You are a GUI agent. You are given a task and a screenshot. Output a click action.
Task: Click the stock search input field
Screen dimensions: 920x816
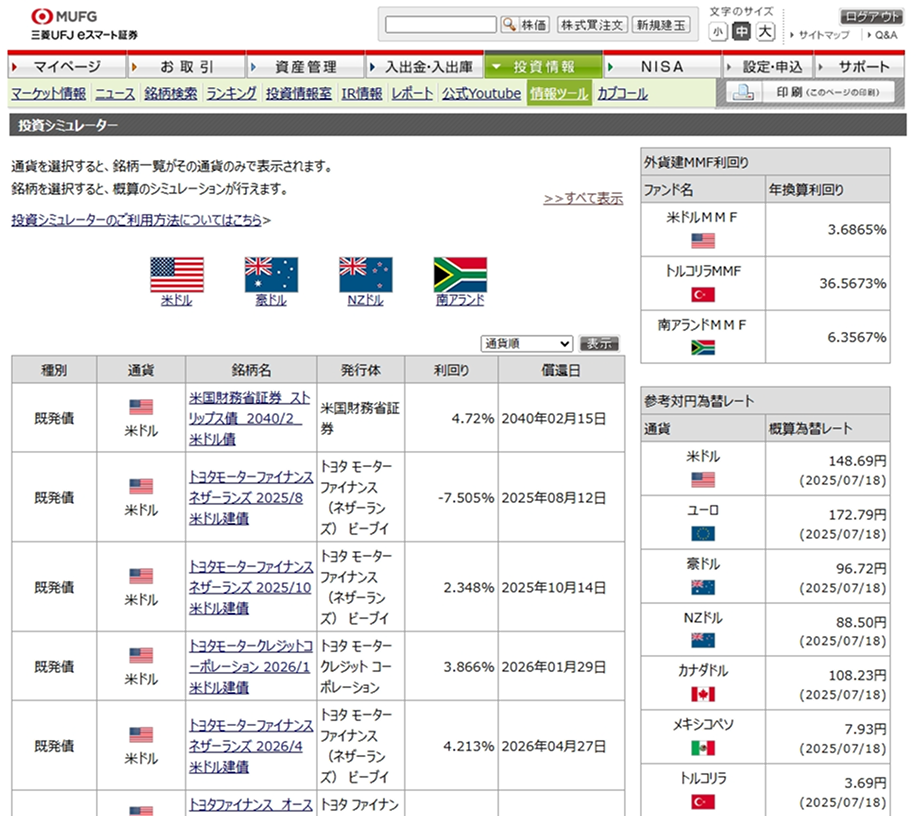coord(440,24)
